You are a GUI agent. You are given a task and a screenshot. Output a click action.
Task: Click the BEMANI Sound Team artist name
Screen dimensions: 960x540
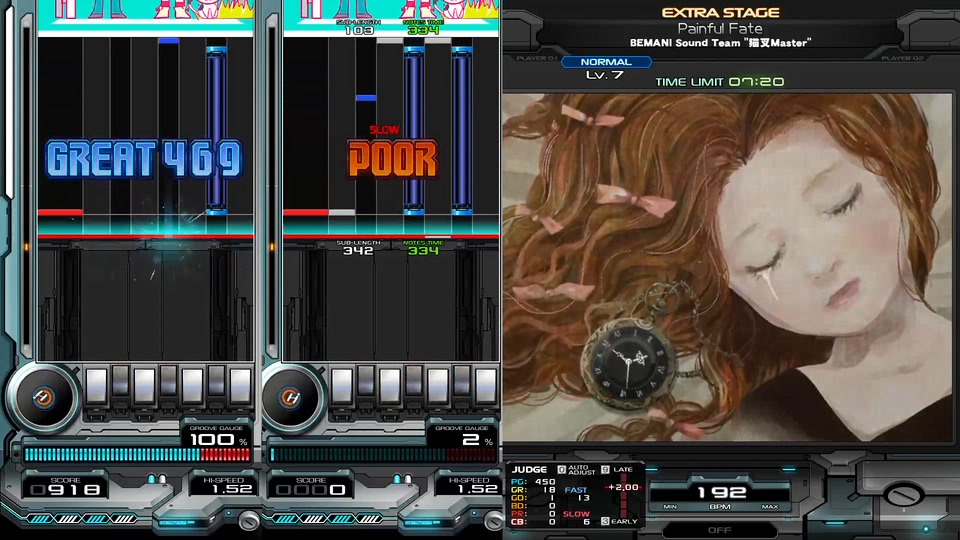(x=720, y=43)
